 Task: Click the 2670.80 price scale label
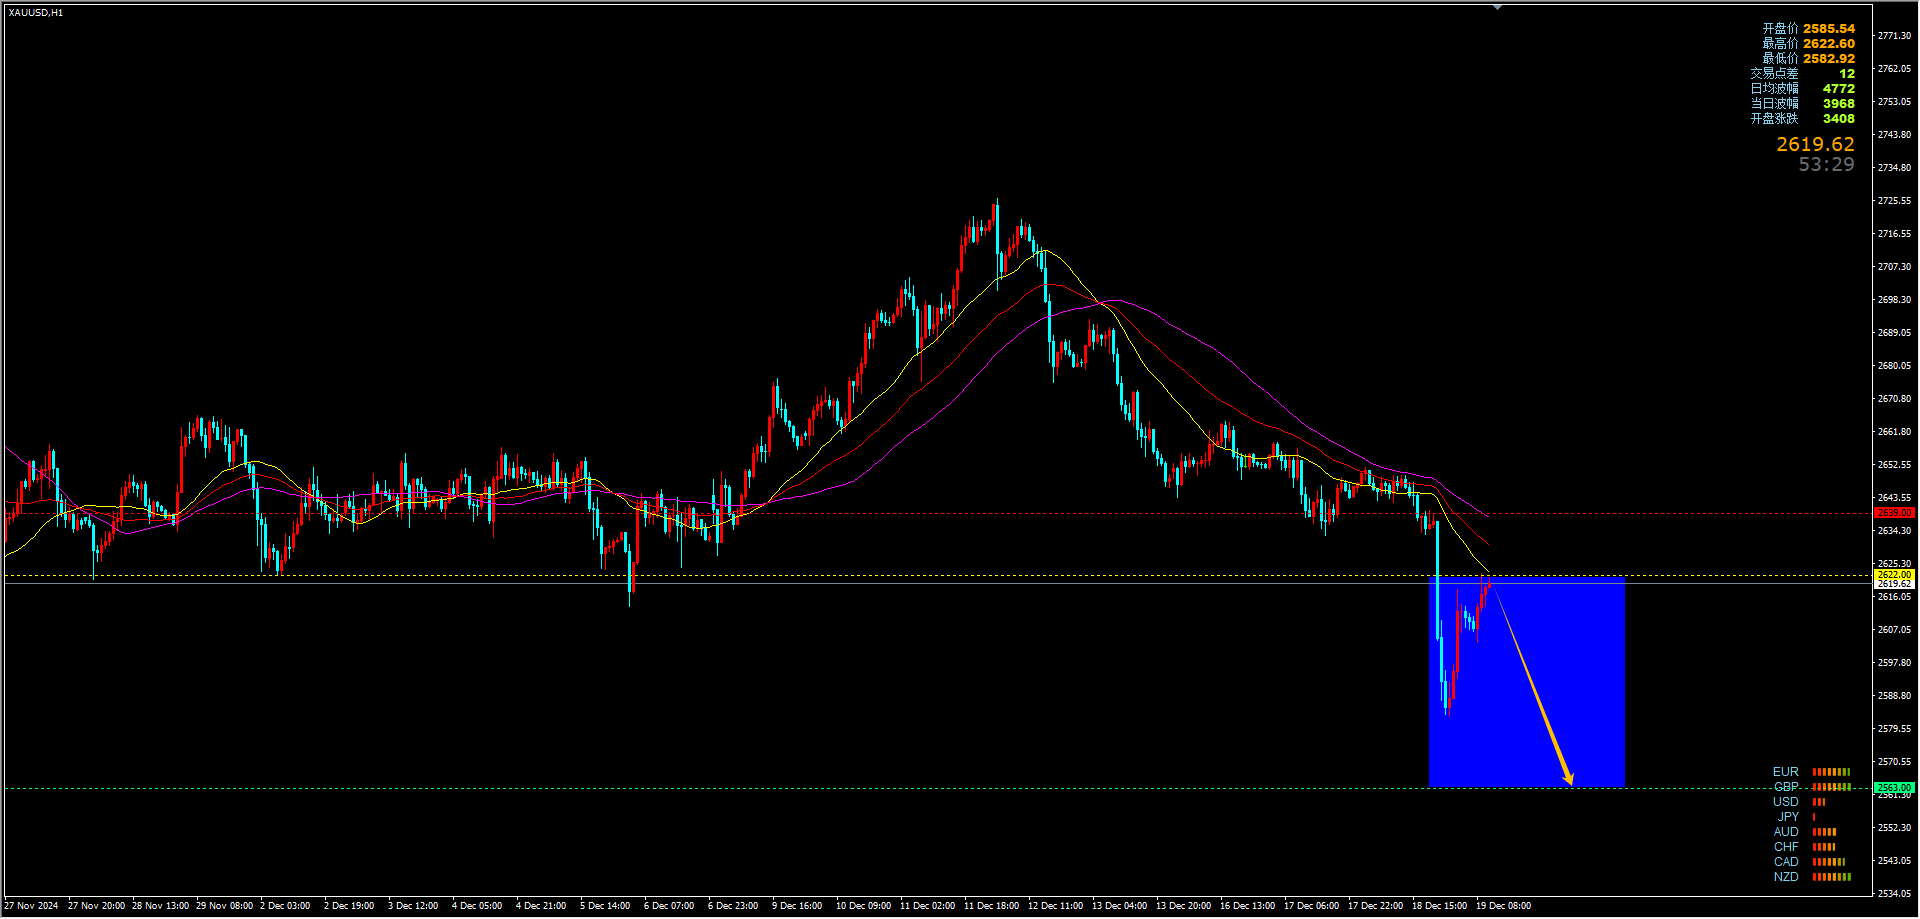click(x=1894, y=399)
